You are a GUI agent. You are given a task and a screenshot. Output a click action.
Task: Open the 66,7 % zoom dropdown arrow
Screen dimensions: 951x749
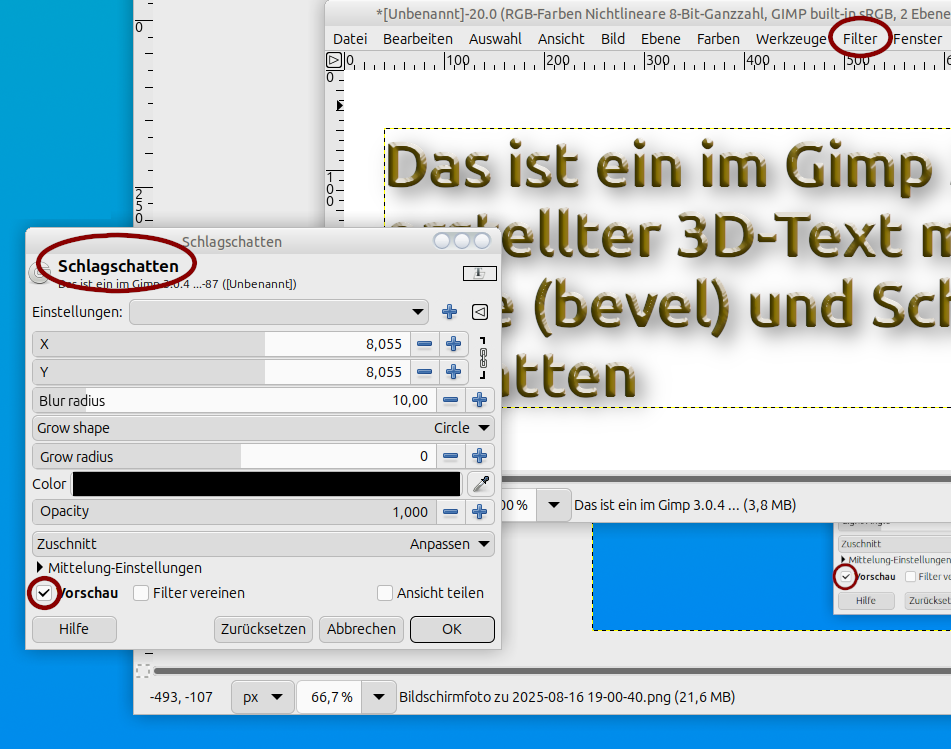tap(379, 697)
